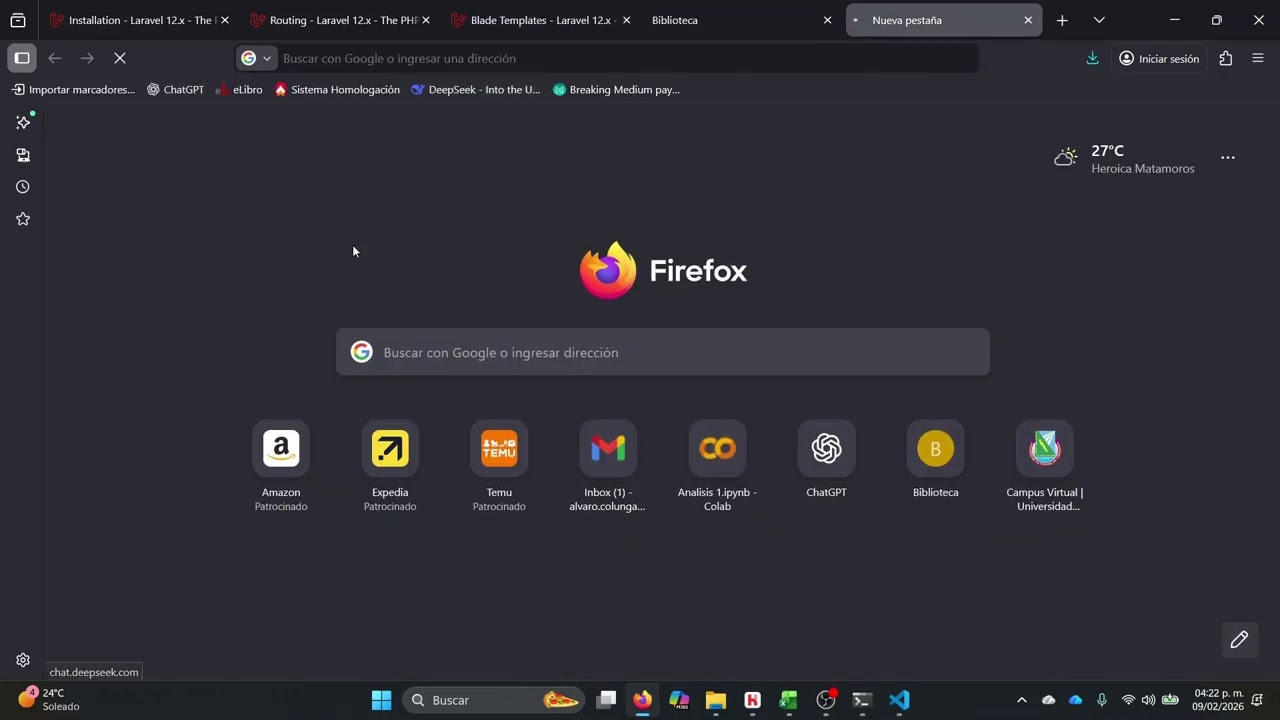Open sidebar settings gear icon
The height and width of the screenshot is (720, 1280).
point(23,660)
